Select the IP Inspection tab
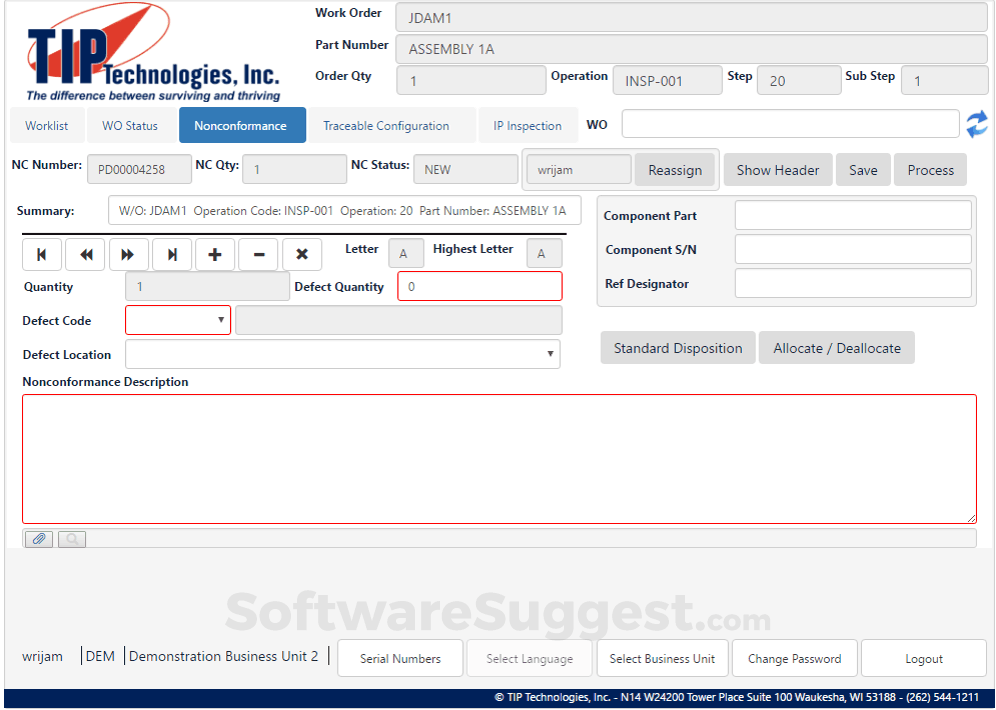 tap(528, 125)
